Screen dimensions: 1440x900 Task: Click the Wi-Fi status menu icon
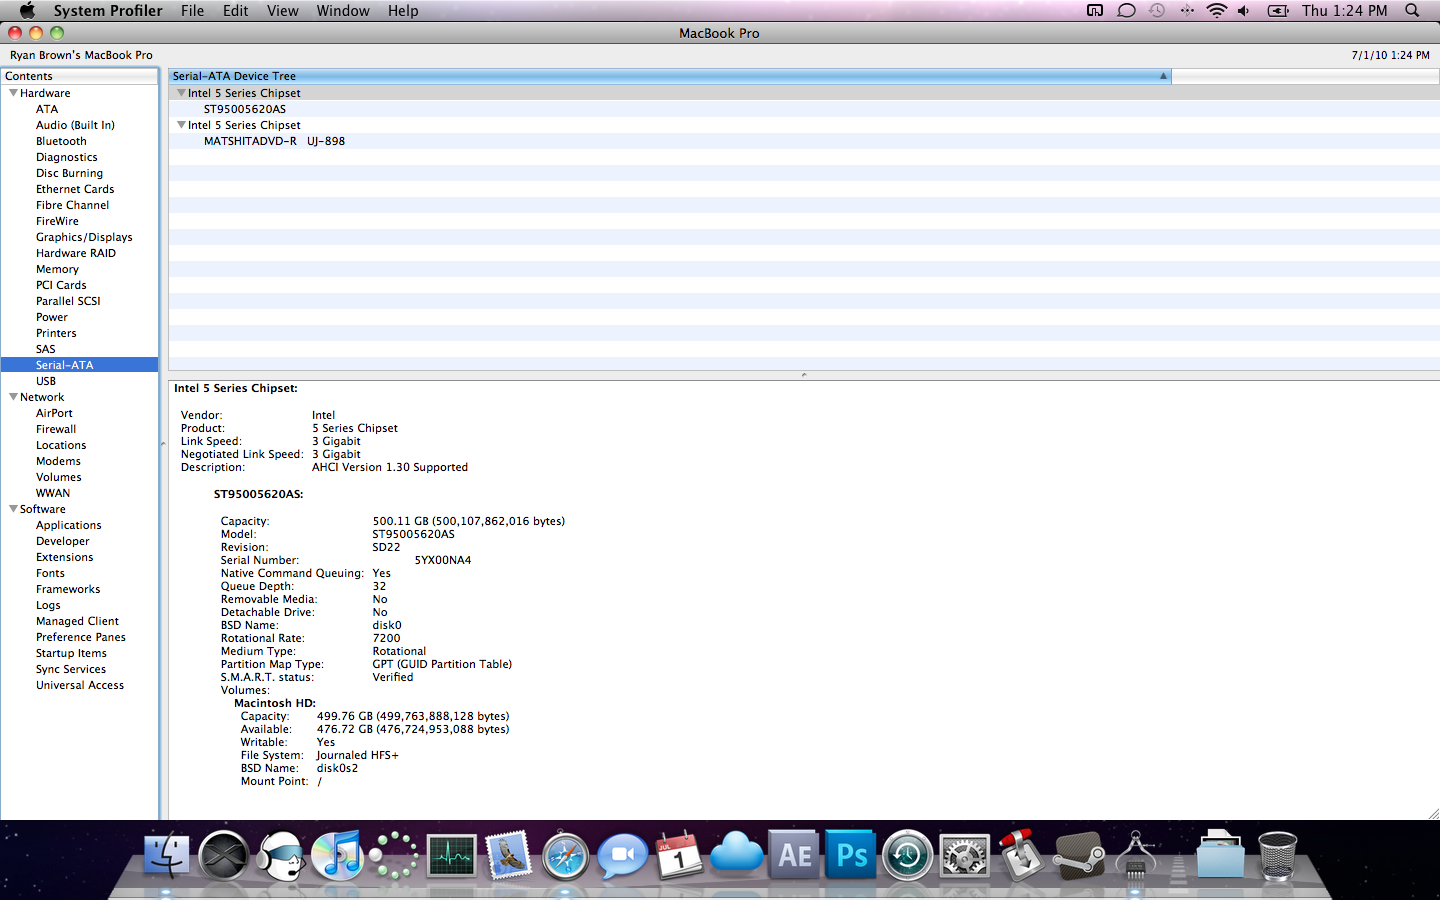point(1216,10)
